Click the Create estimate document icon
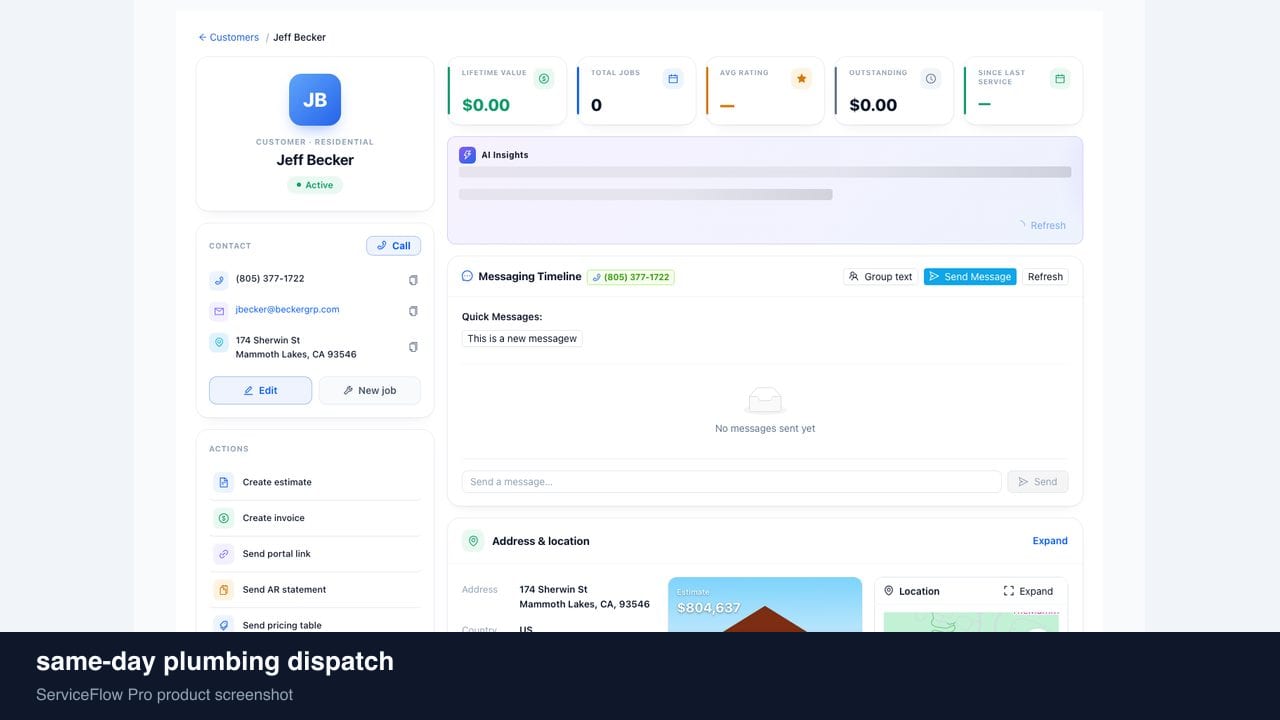Image resolution: width=1280 pixels, height=720 pixels. (x=223, y=482)
